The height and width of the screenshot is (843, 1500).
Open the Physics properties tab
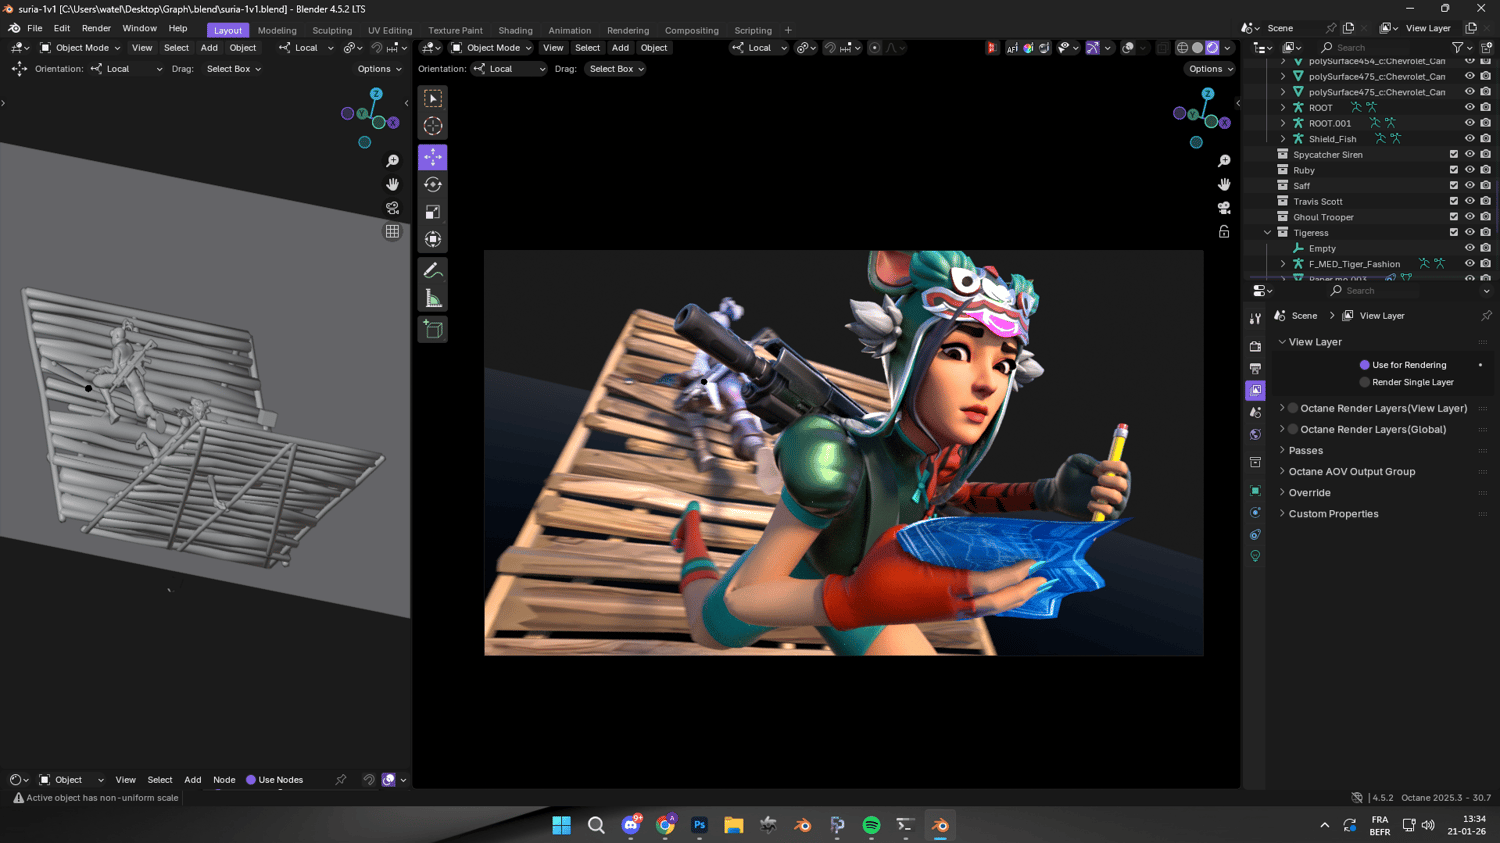(1255, 512)
